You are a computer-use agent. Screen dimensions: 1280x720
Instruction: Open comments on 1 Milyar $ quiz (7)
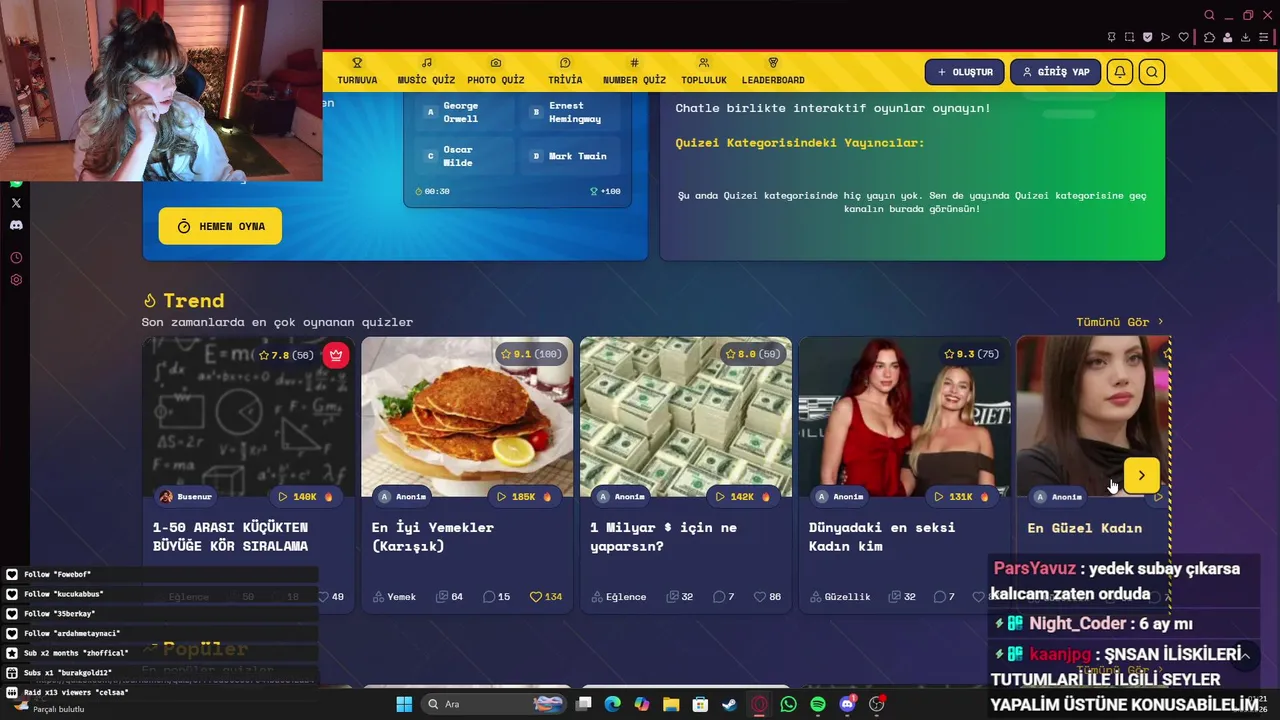[x=724, y=597]
